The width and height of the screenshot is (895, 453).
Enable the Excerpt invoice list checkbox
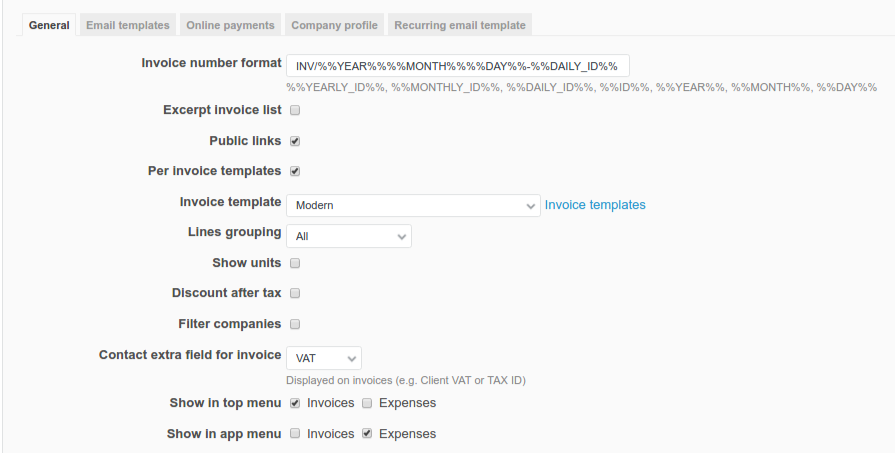(x=295, y=111)
